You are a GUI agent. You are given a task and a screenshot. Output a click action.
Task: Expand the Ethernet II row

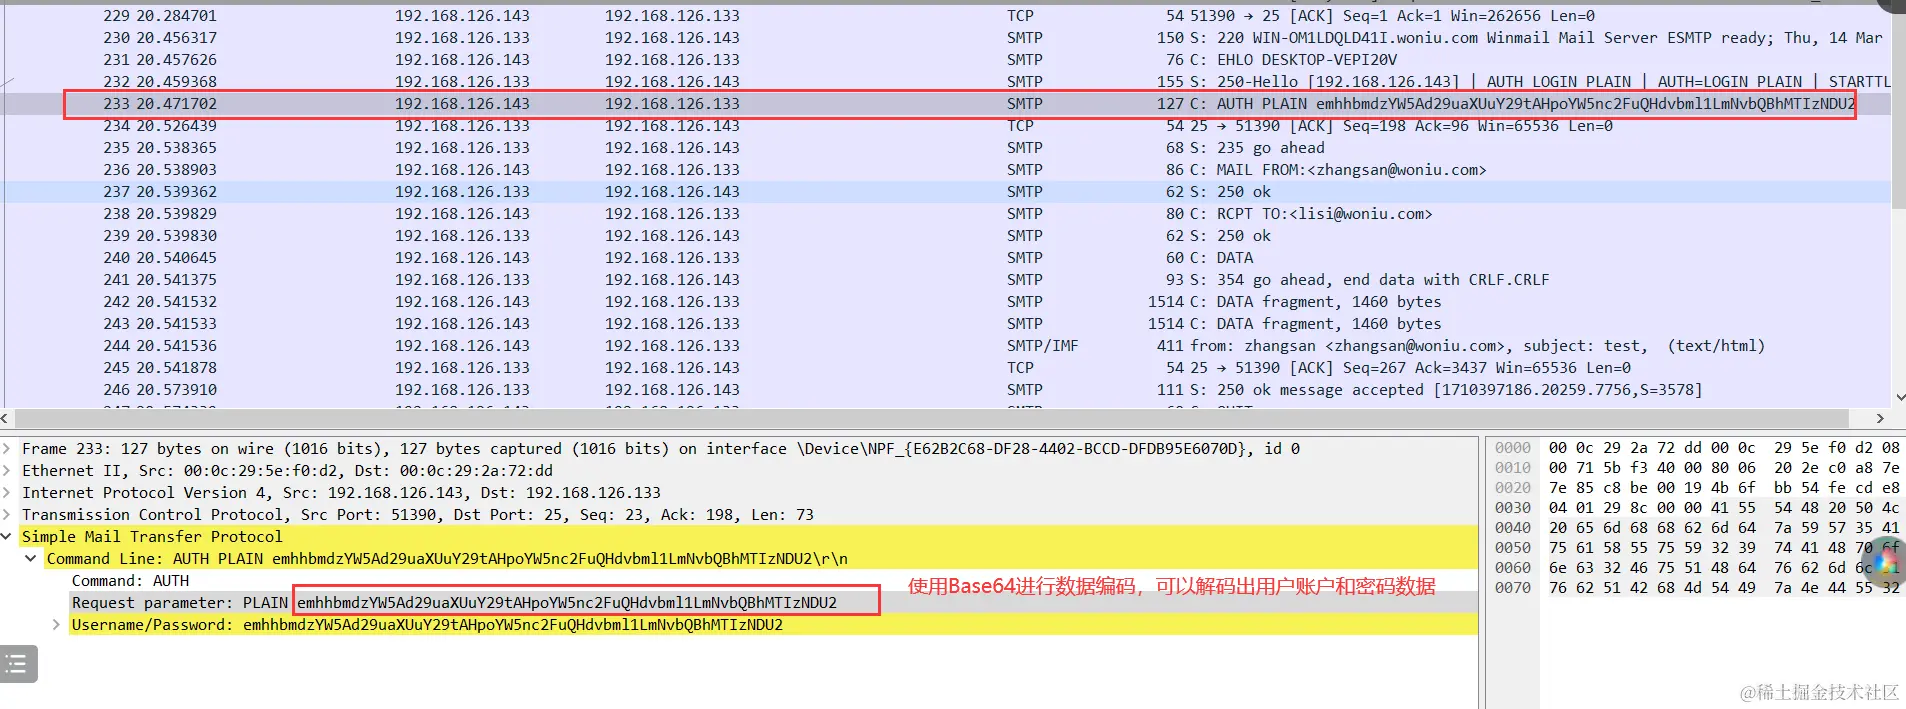tap(6, 471)
